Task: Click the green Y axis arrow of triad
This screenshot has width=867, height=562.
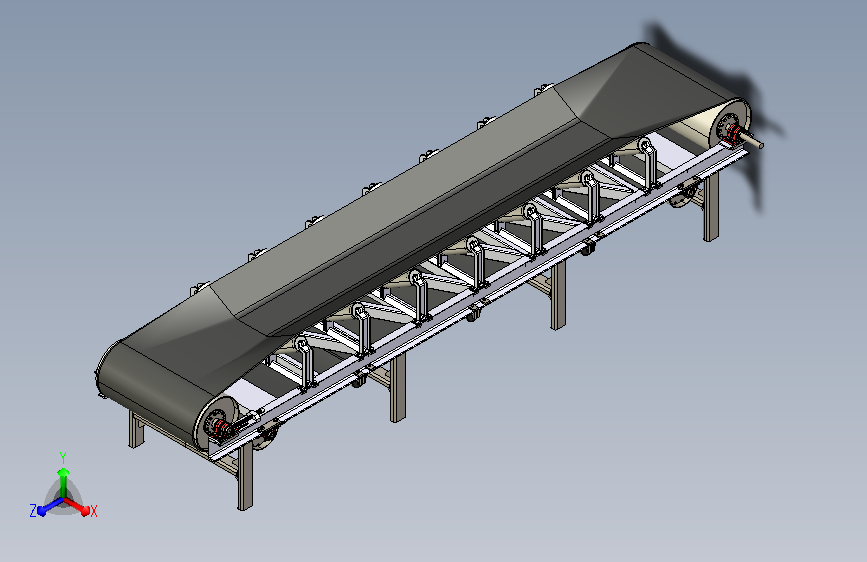Action: (x=64, y=481)
